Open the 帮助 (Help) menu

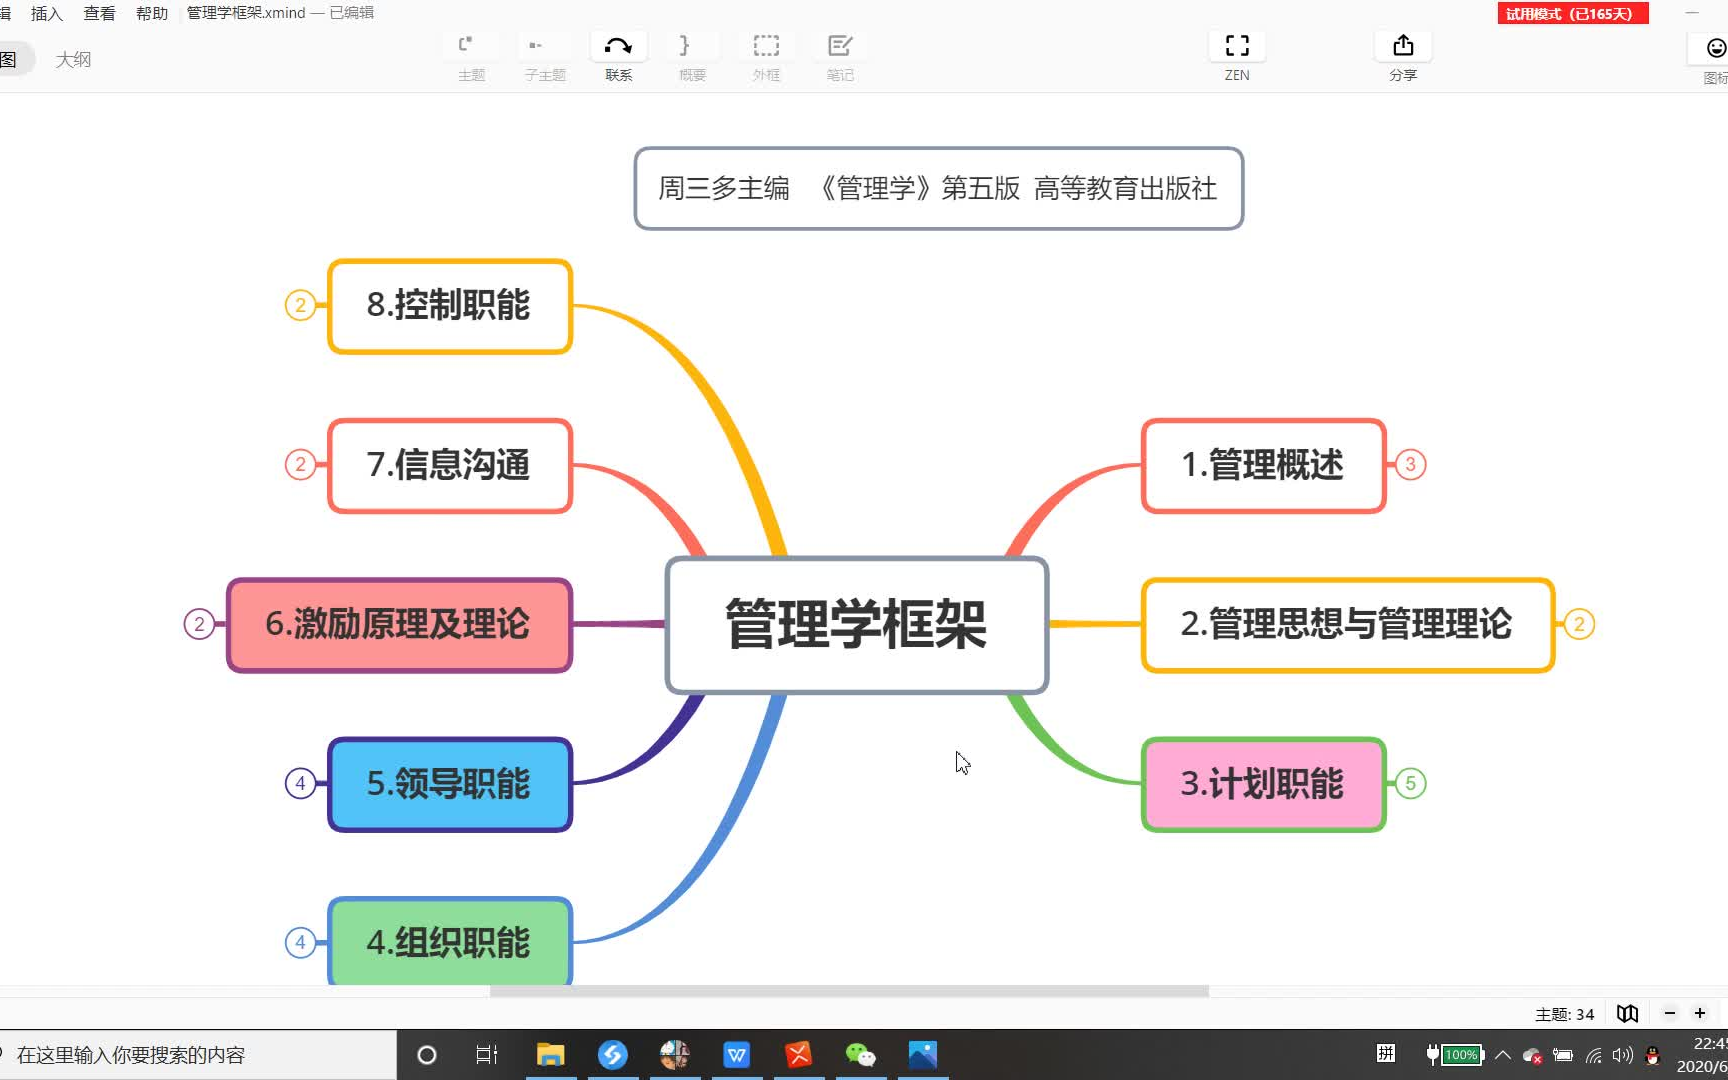point(152,13)
